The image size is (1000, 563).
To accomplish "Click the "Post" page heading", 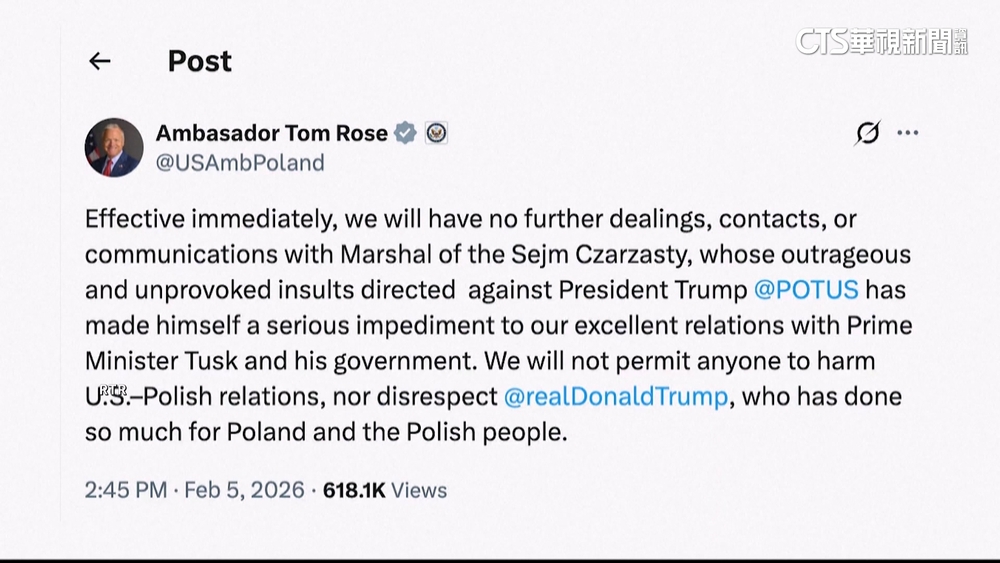I will (199, 61).
